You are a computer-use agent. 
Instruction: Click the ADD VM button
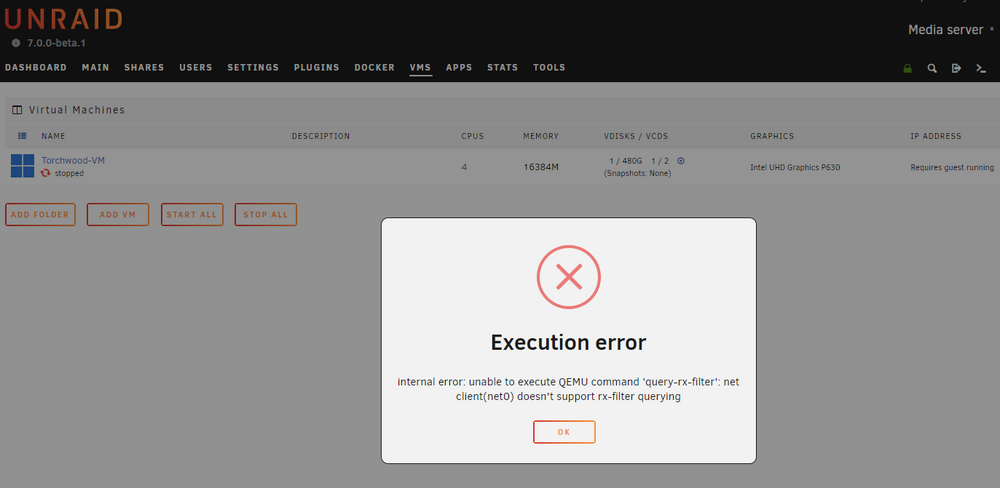tap(118, 214)
